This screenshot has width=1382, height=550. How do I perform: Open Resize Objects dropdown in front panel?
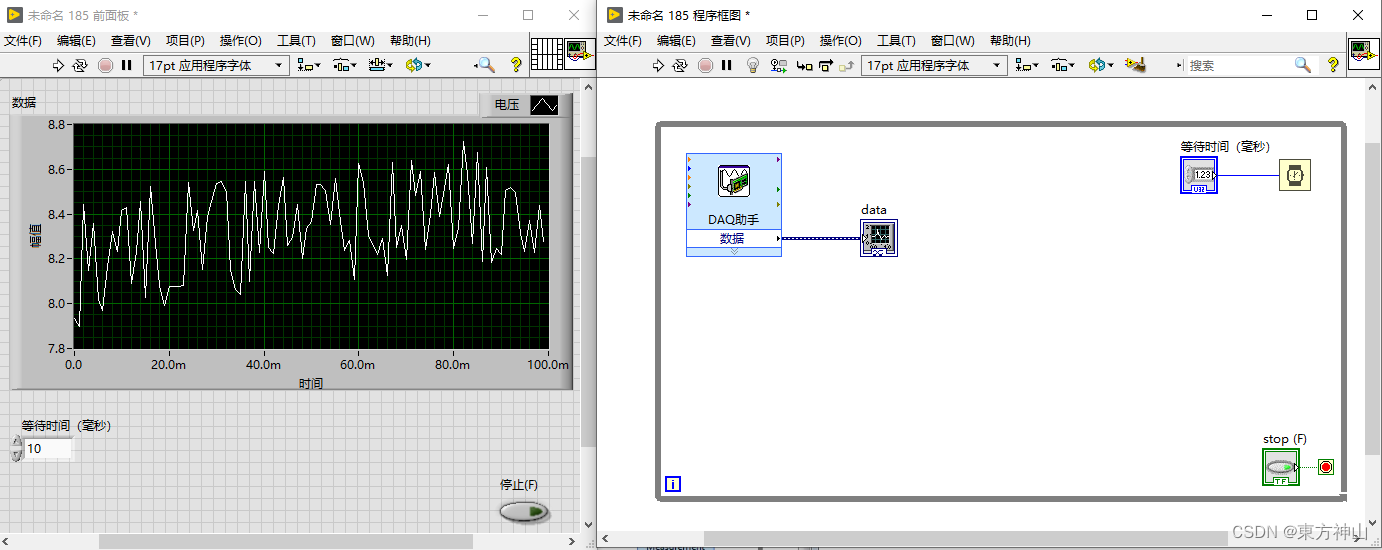point(380,65)
